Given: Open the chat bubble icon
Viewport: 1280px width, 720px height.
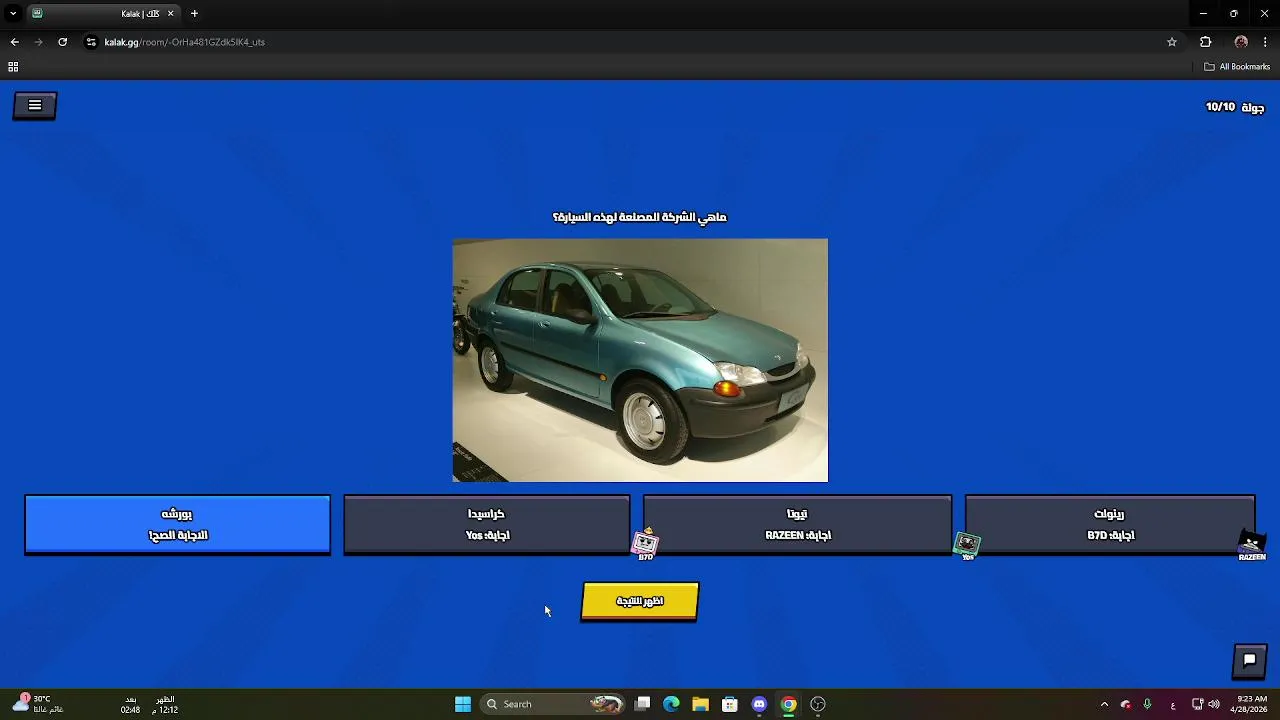Looking at the screenshot, I should (x=1249, y=660).
